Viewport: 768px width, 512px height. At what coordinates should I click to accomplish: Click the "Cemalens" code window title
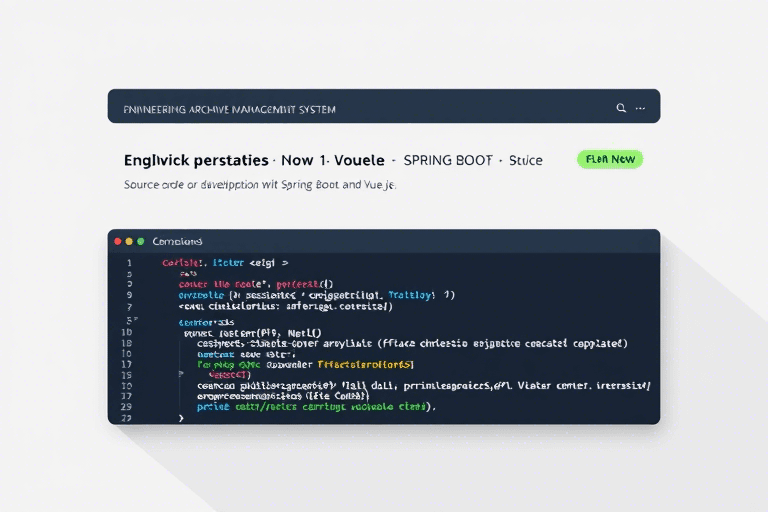[x=176, y=241]
